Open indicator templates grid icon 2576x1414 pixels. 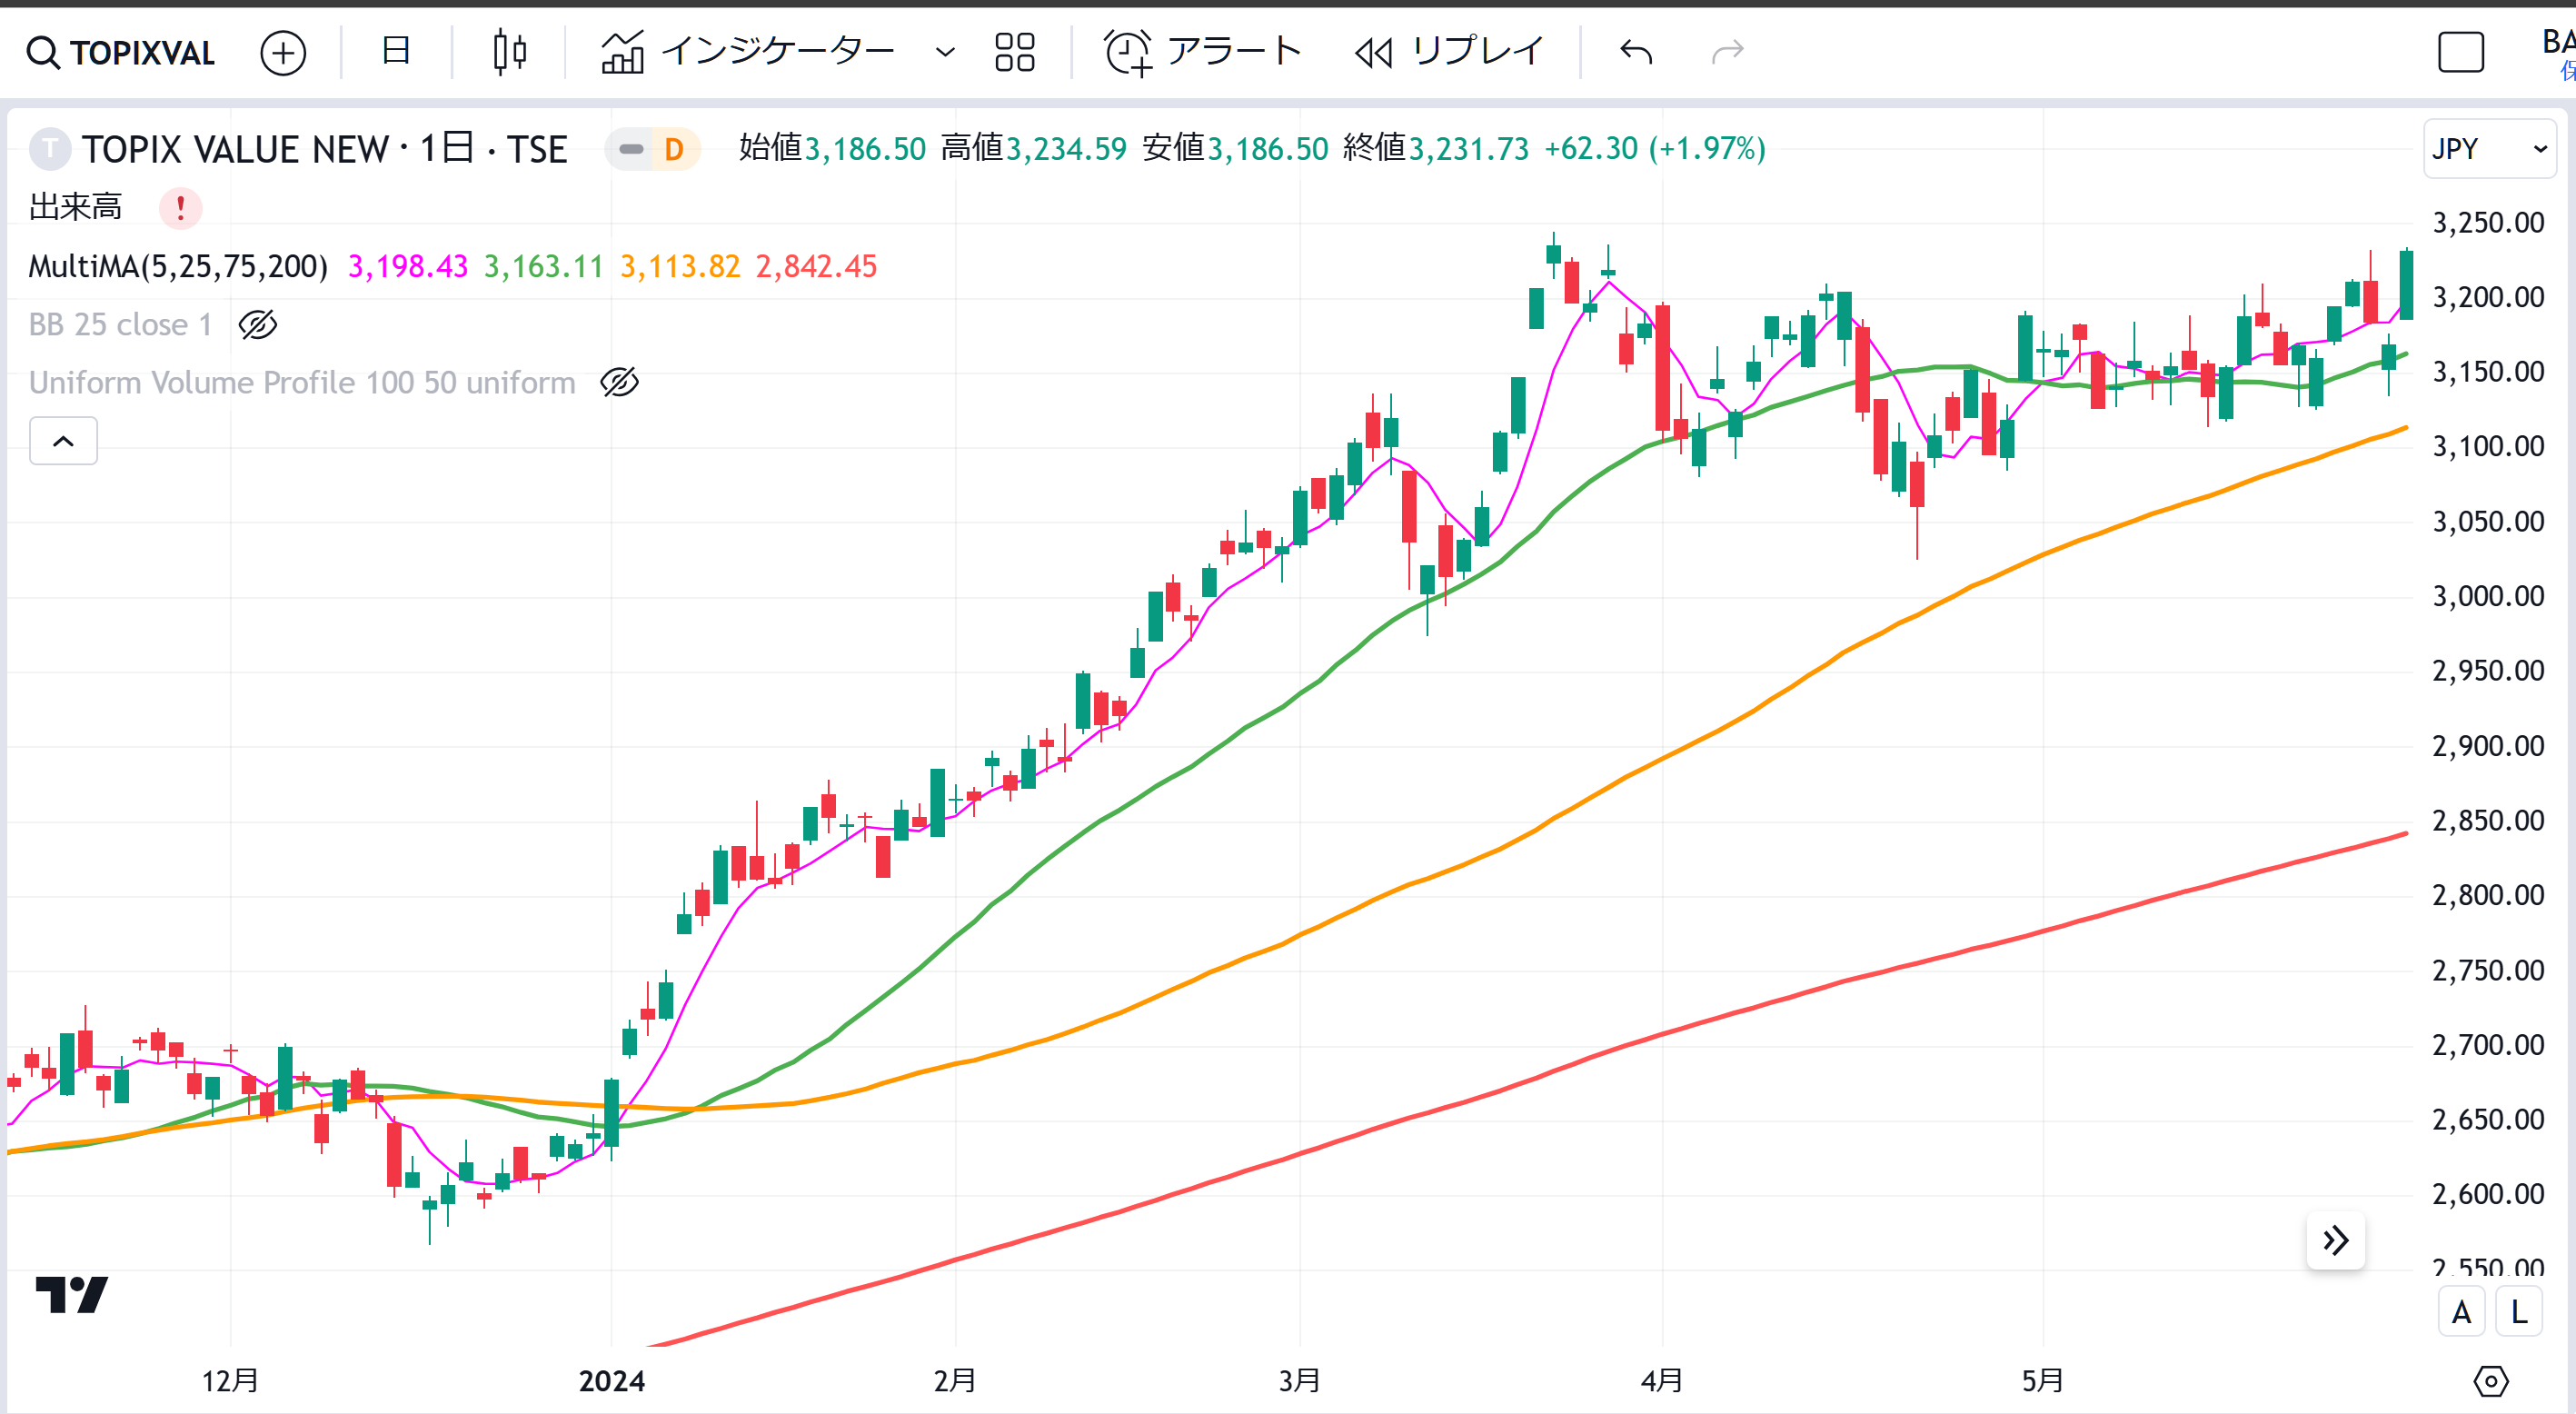(x=1014, y=52)
